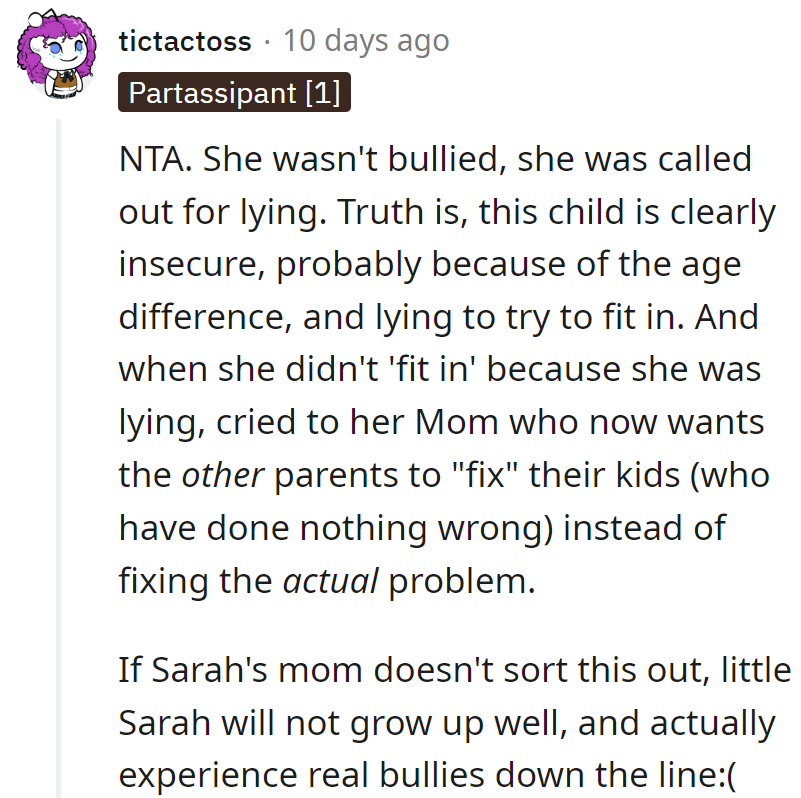Click the 10 days ago timestamp
Image resolution: width=801 pixels, height=798 pixels.
pyautogui.click(x=365, y=42)
